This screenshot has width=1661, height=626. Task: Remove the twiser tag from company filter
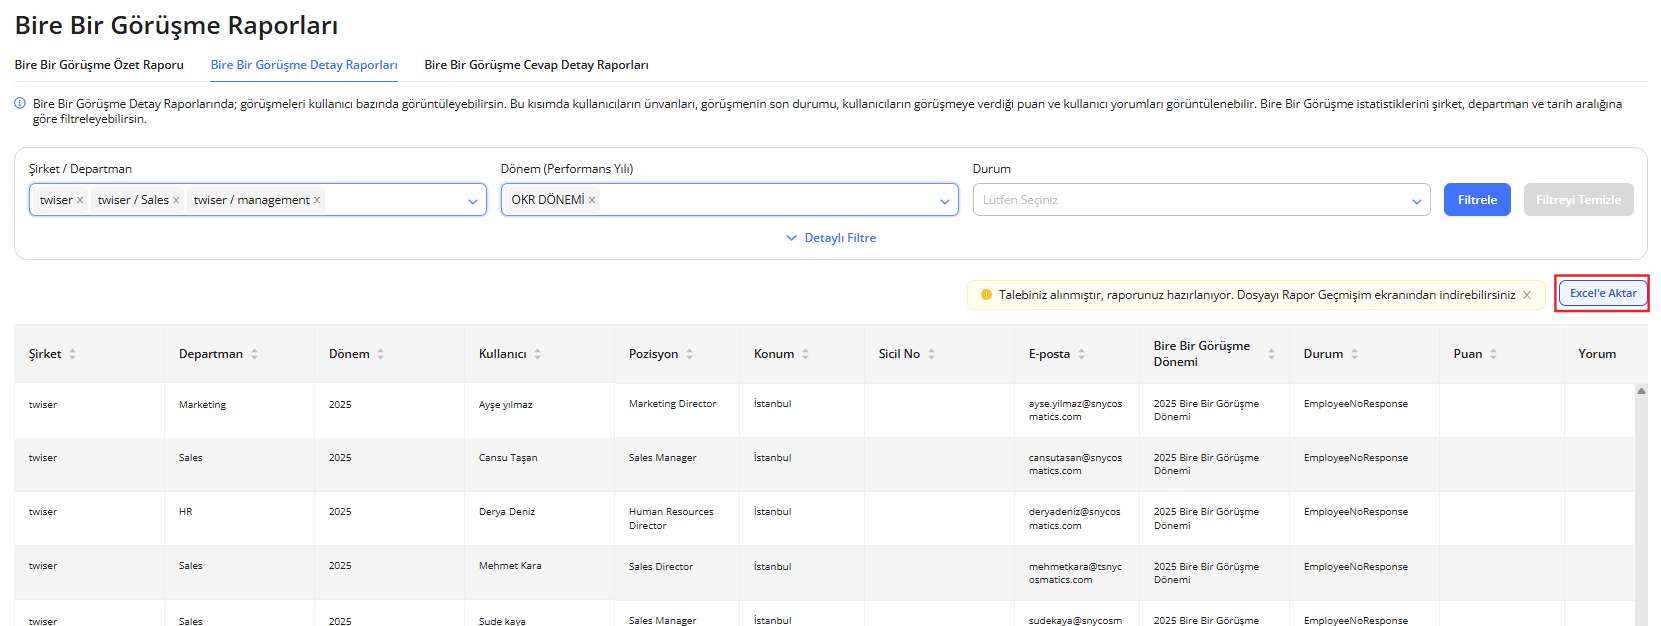[x=80, y=200]
